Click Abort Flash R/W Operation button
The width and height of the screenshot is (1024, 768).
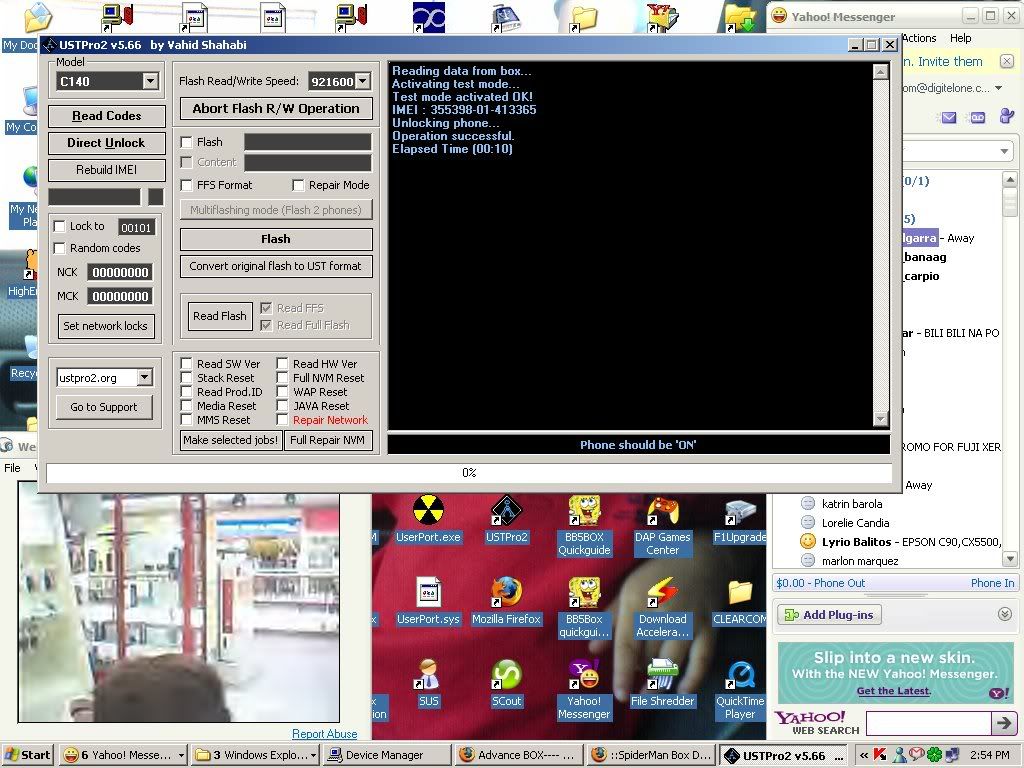[x=276, y=108]
